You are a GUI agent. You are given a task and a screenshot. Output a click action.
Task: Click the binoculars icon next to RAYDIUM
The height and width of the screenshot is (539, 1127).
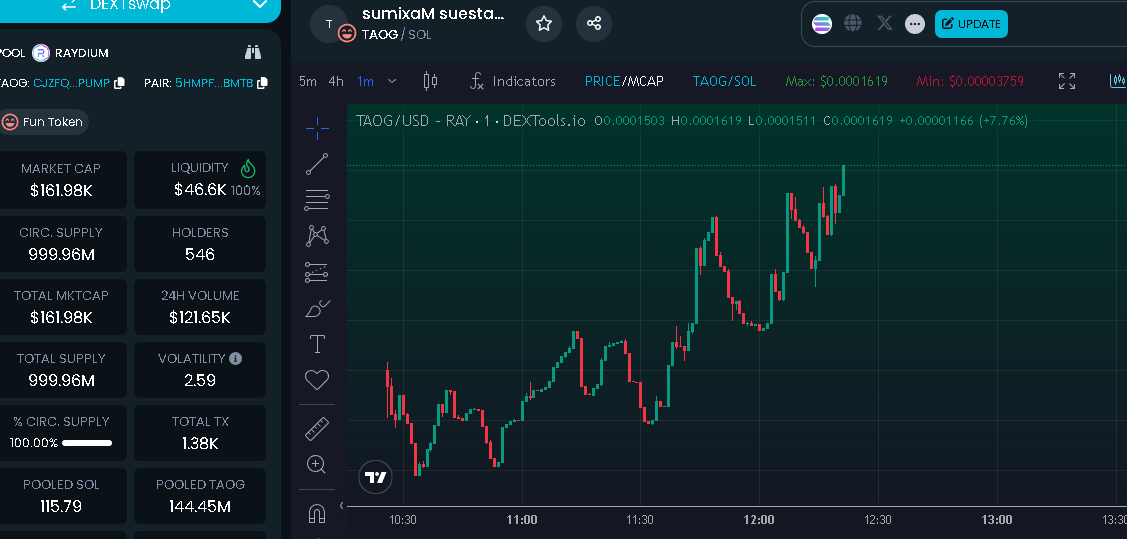(252, 52)
